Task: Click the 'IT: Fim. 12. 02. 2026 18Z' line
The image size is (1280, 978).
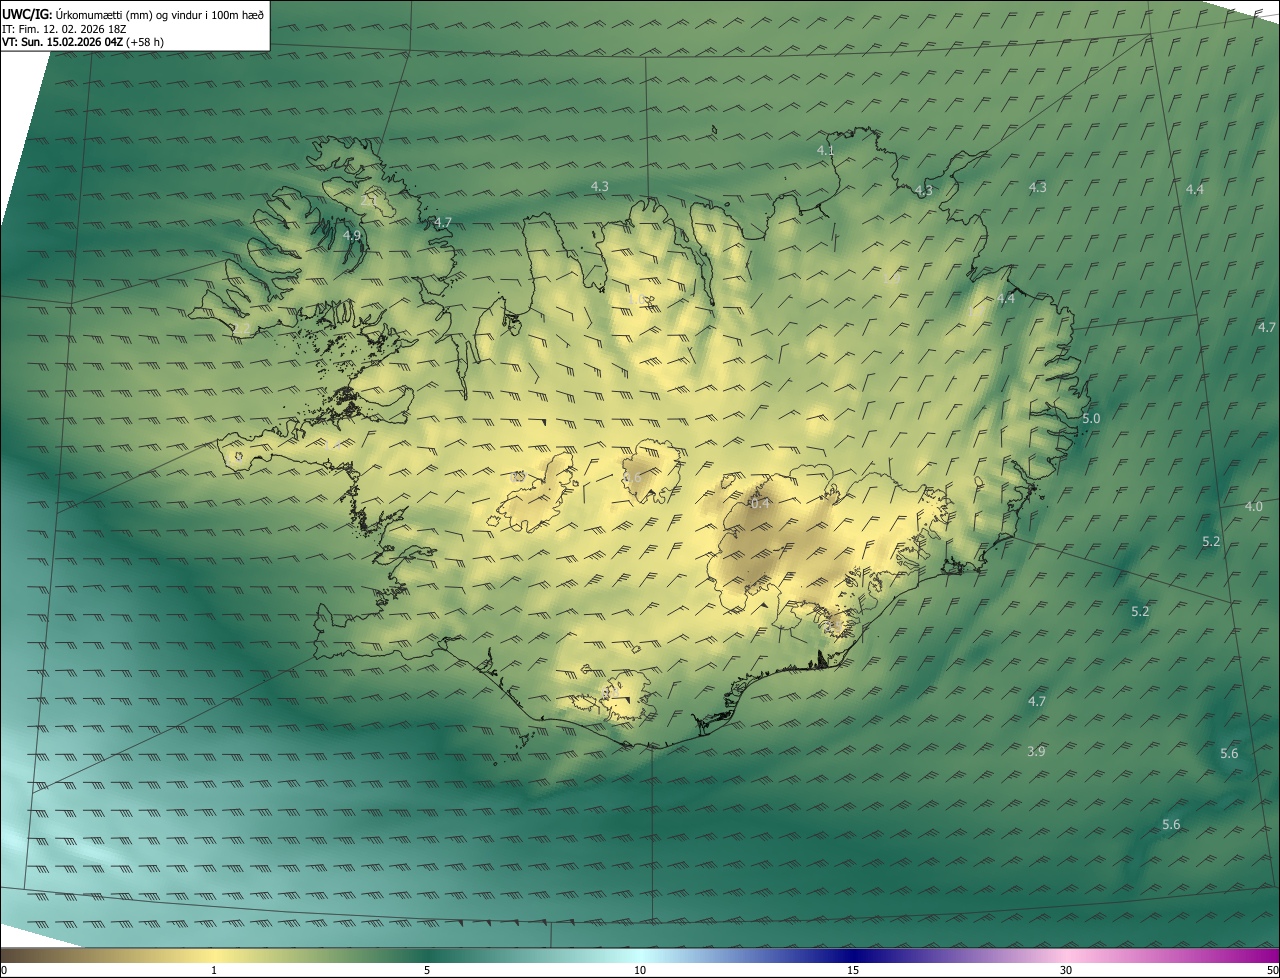Action: (64, 29)
